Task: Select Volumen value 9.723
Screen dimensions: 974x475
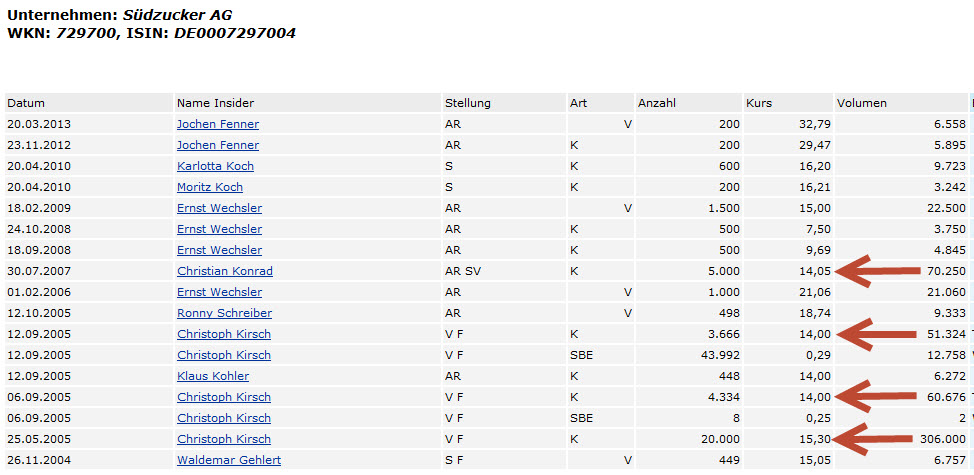Action: pyautogui.click(x=950, y=166)
